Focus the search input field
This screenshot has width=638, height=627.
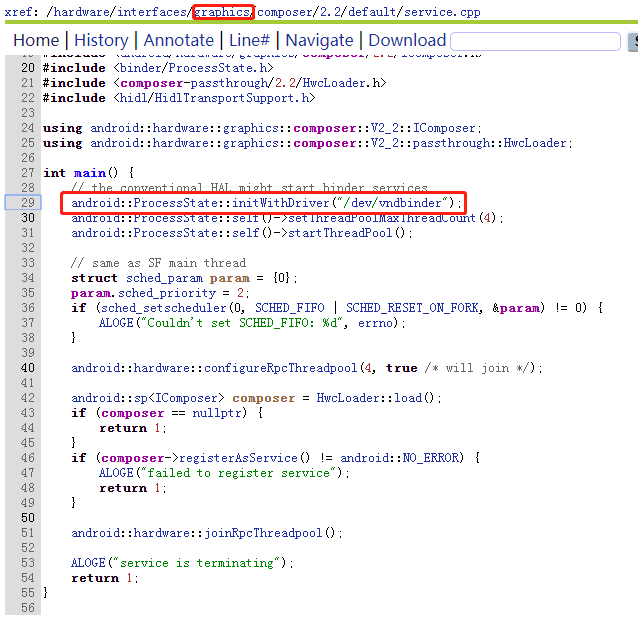click(x=535, y=42)
